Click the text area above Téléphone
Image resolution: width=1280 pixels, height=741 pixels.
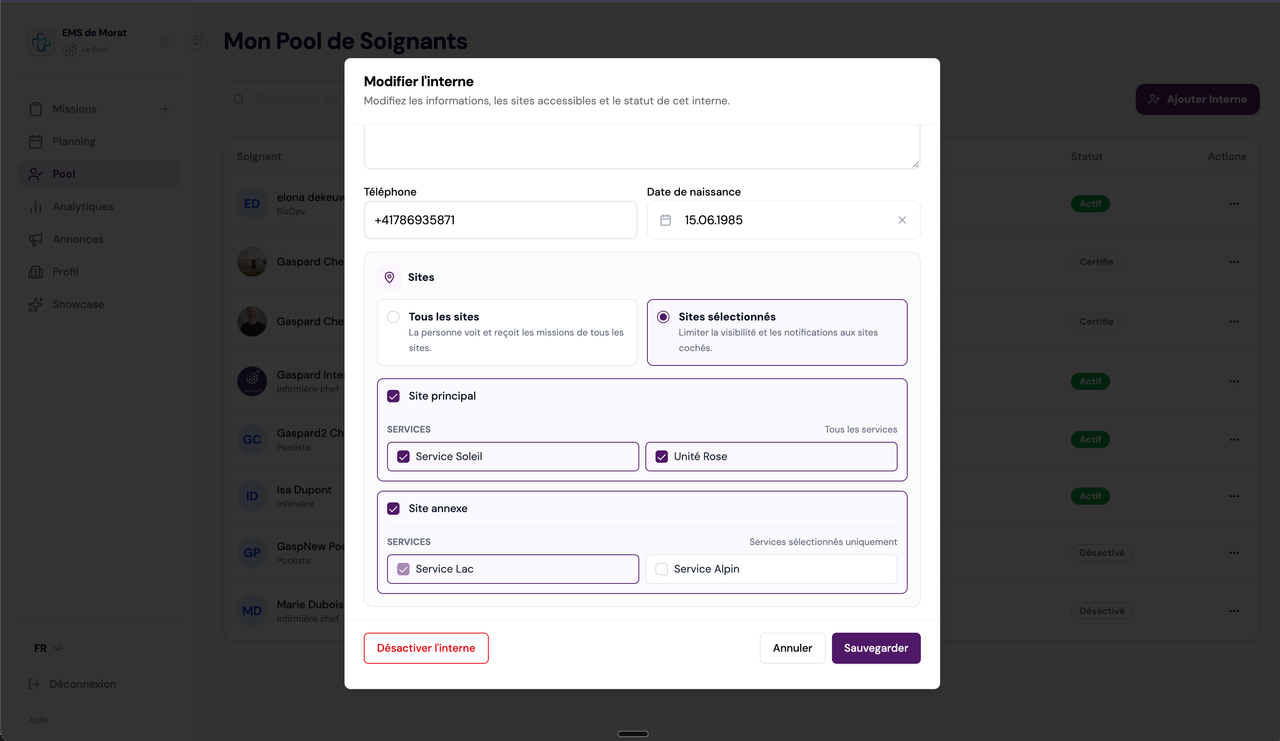642,147
